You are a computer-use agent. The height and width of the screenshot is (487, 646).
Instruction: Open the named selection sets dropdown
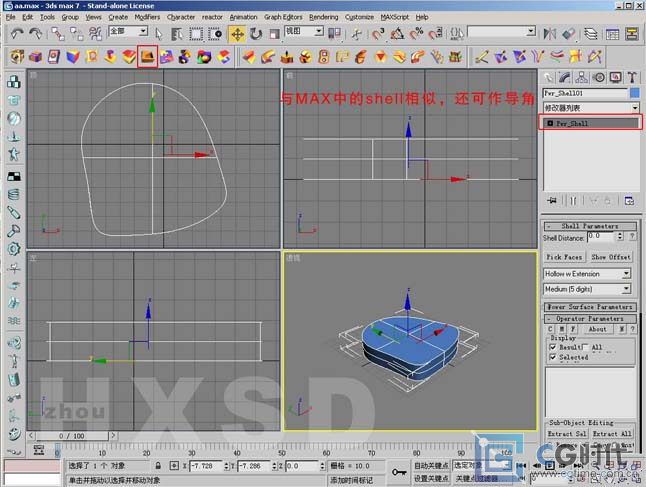click(502, 31)
